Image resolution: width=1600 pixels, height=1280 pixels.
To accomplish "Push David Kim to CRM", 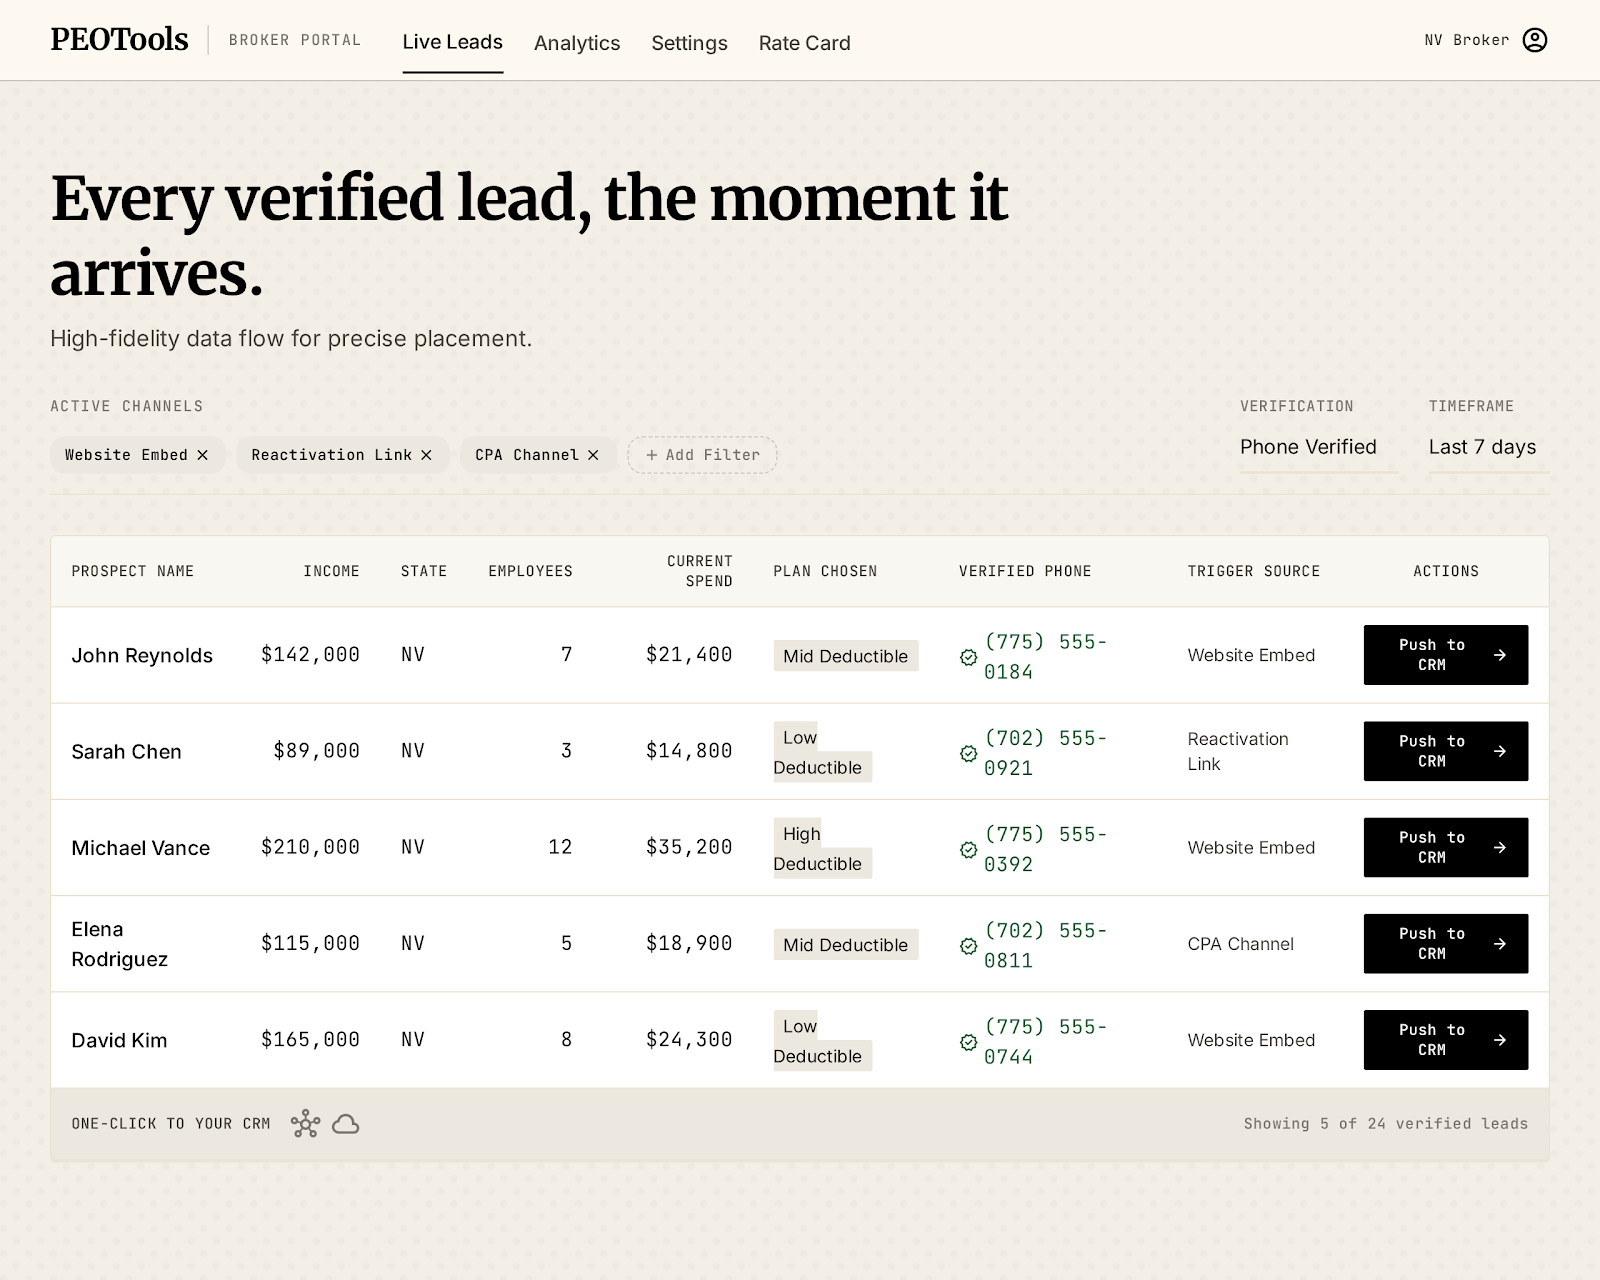I will point(1446,1040).
